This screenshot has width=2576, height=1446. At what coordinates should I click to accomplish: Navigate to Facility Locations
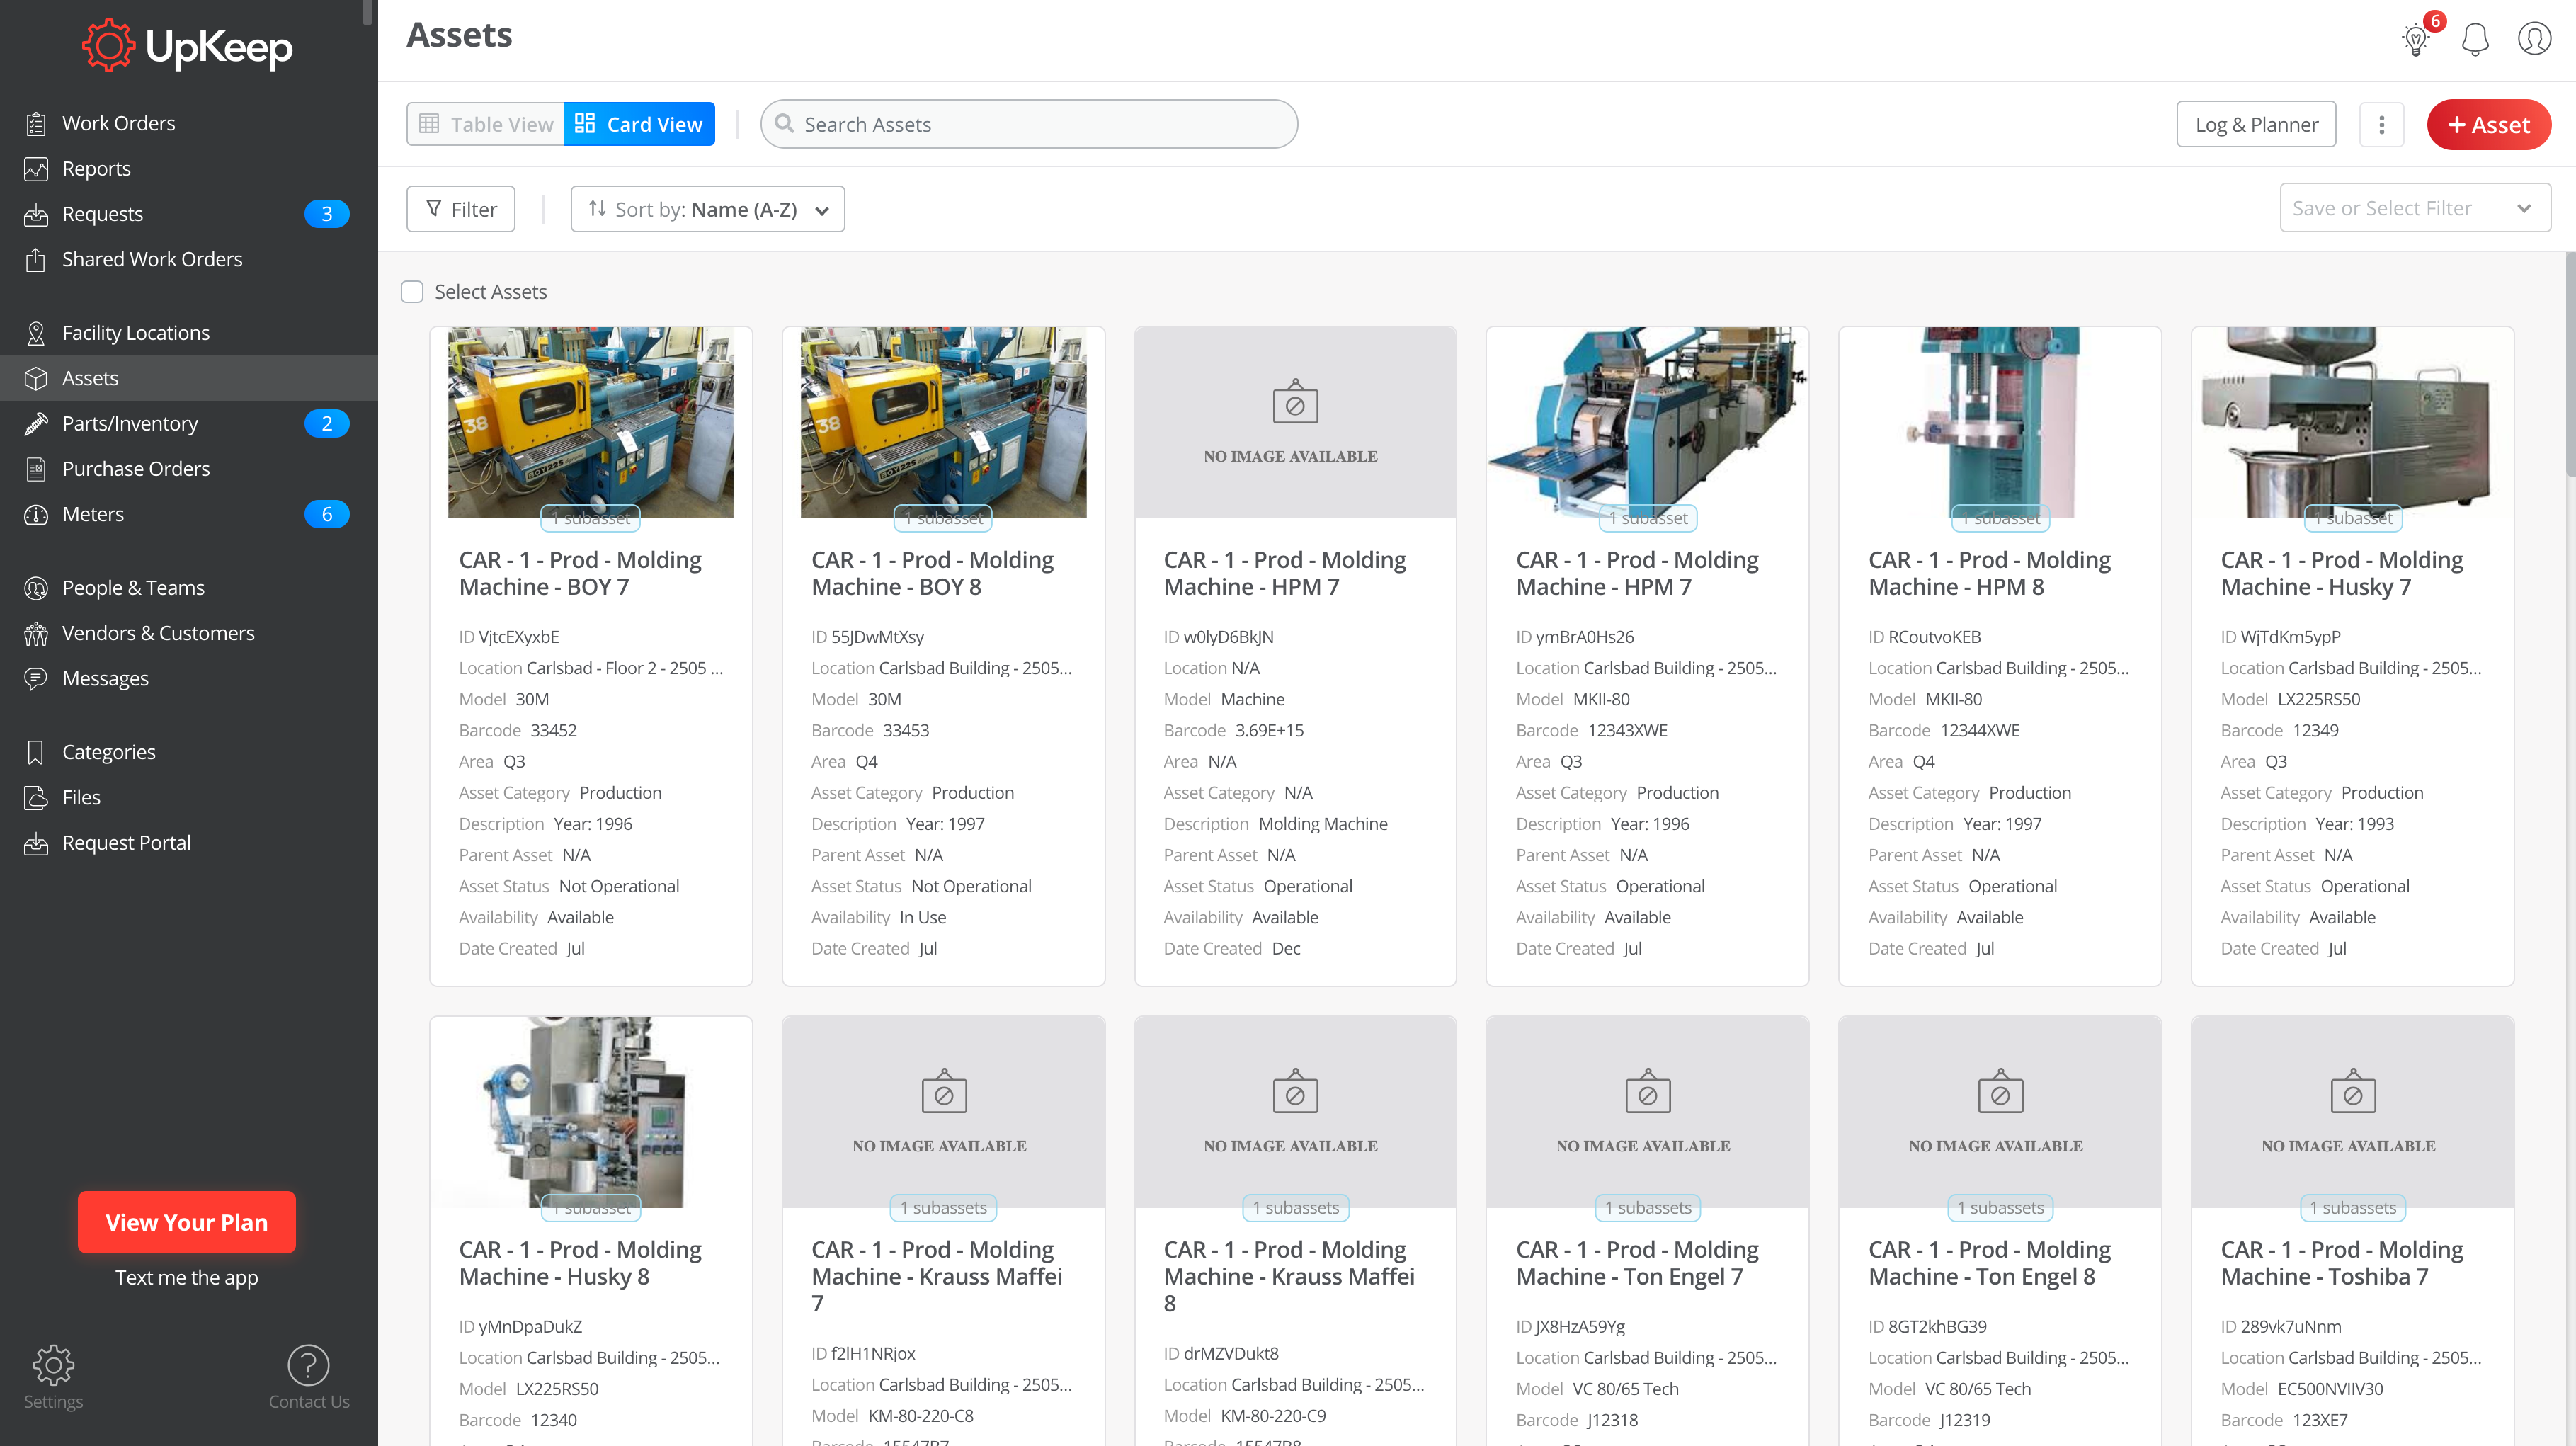click(136, 333)
